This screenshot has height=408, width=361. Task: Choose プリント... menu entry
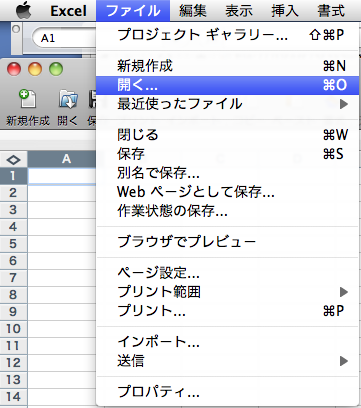(228, 311)
